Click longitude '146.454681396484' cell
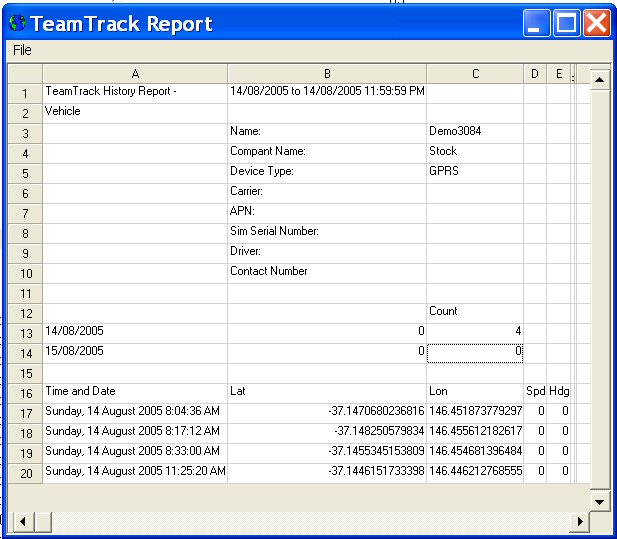The width and height of the screenshot is (617, 539). pos(475,453)
